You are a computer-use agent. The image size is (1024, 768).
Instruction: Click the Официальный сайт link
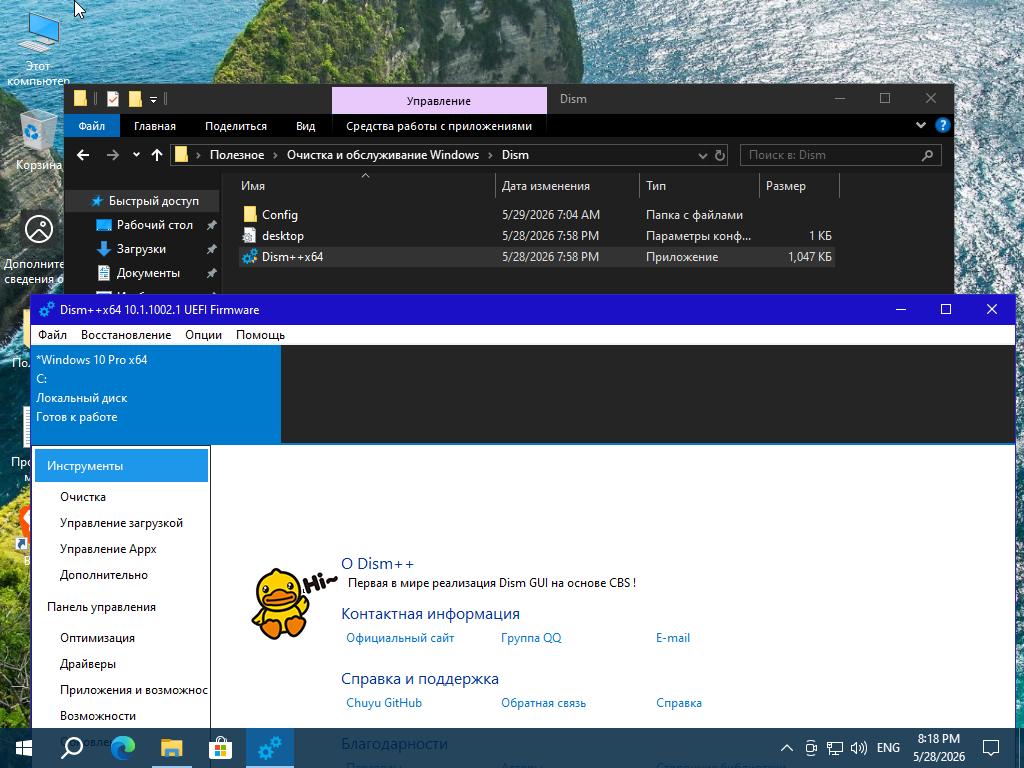click(x=400, y=638)
